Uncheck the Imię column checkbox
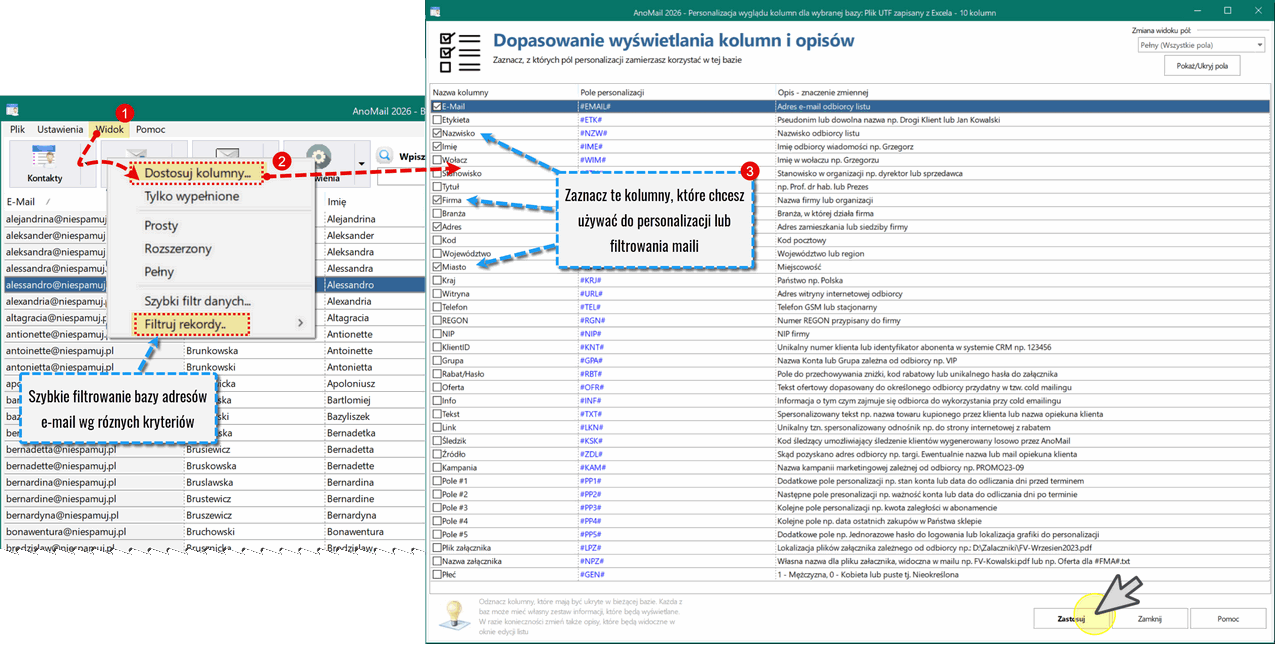Viewport: 1280px width, 649px height. point(437,146)
